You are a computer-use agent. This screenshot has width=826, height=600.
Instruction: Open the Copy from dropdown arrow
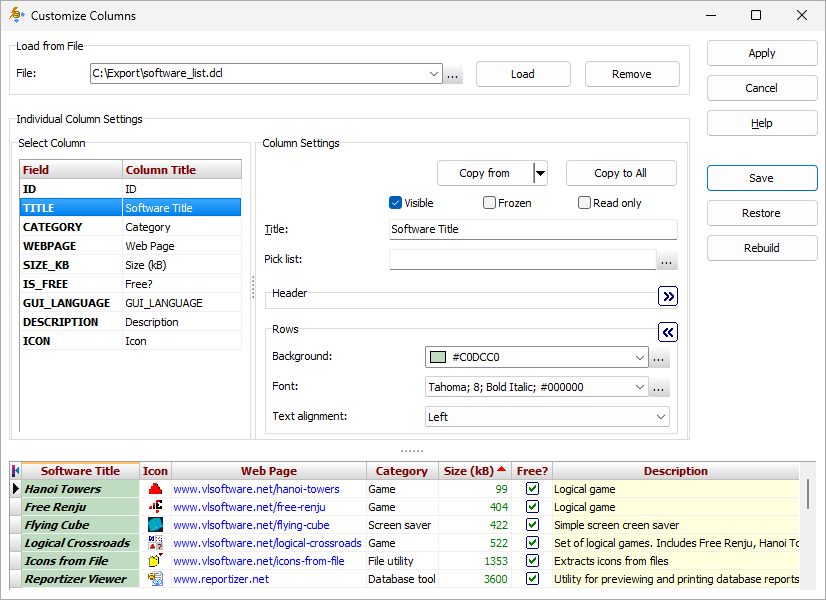(x=540, y=172)
